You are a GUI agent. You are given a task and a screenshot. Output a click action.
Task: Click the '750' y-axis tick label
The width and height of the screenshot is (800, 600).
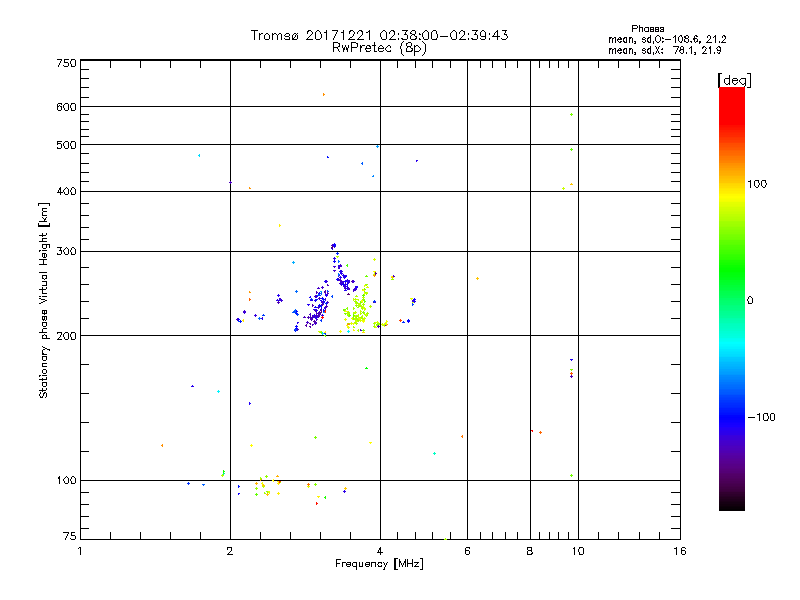[x=66, y=63]
